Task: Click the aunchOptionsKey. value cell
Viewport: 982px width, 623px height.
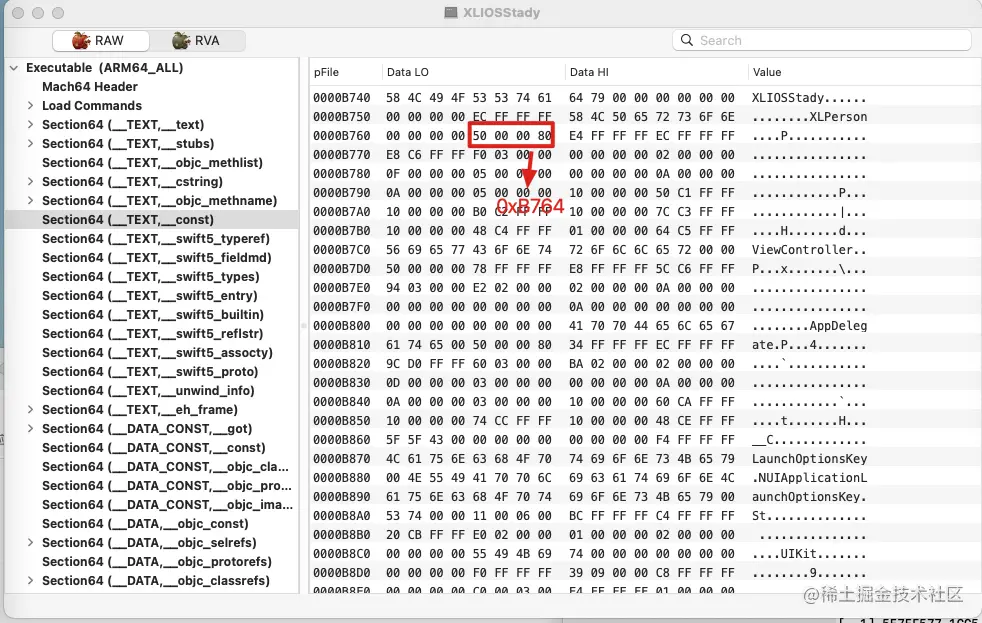Action: click(810, 497)
